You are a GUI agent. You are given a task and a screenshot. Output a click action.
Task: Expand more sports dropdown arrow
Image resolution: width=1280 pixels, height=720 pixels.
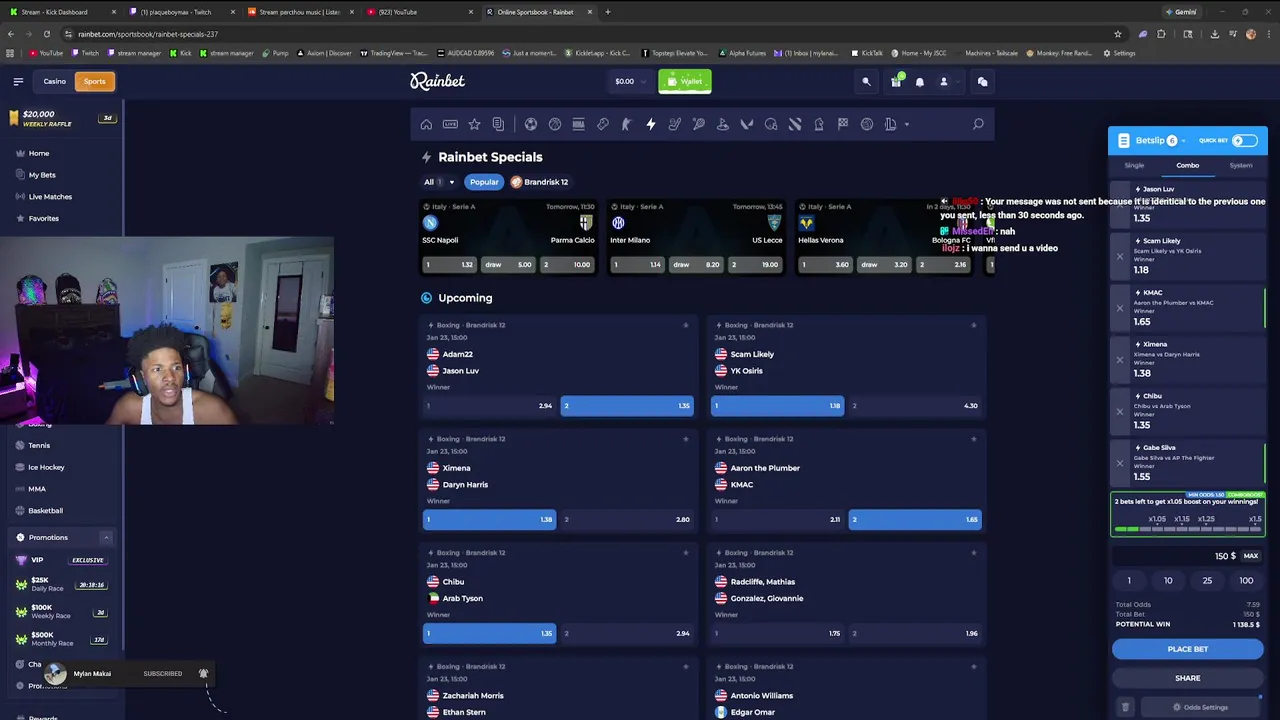tap(907, 125)
